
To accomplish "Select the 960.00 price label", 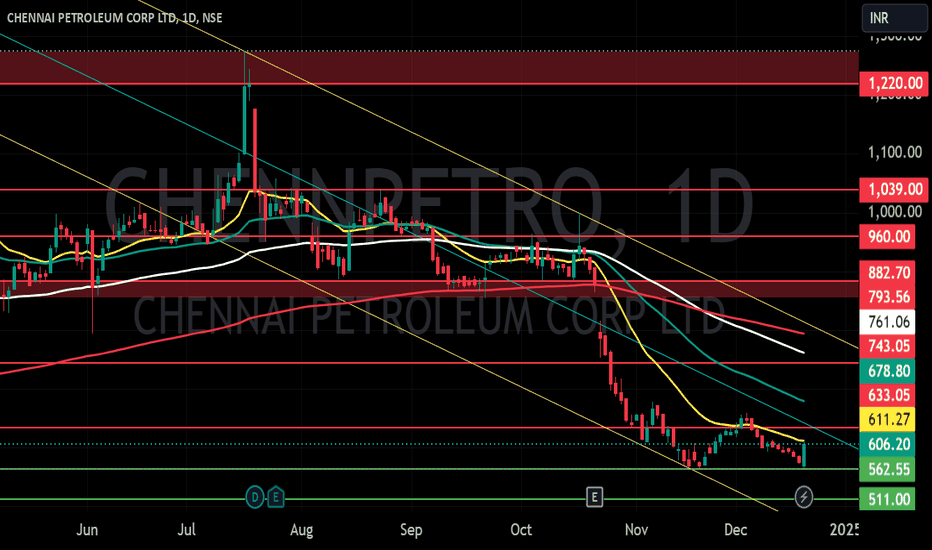I will pos(889,237).
